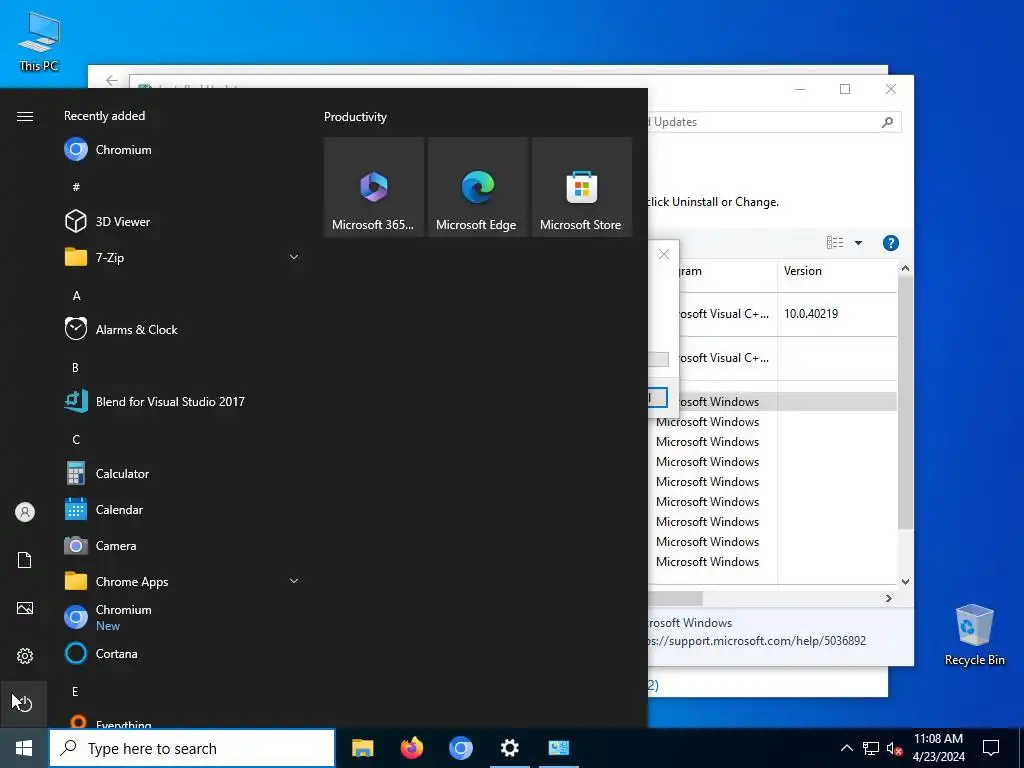Launch the Camera app
The width and height of the screenshot is (1024, 768).
(182, 545)
